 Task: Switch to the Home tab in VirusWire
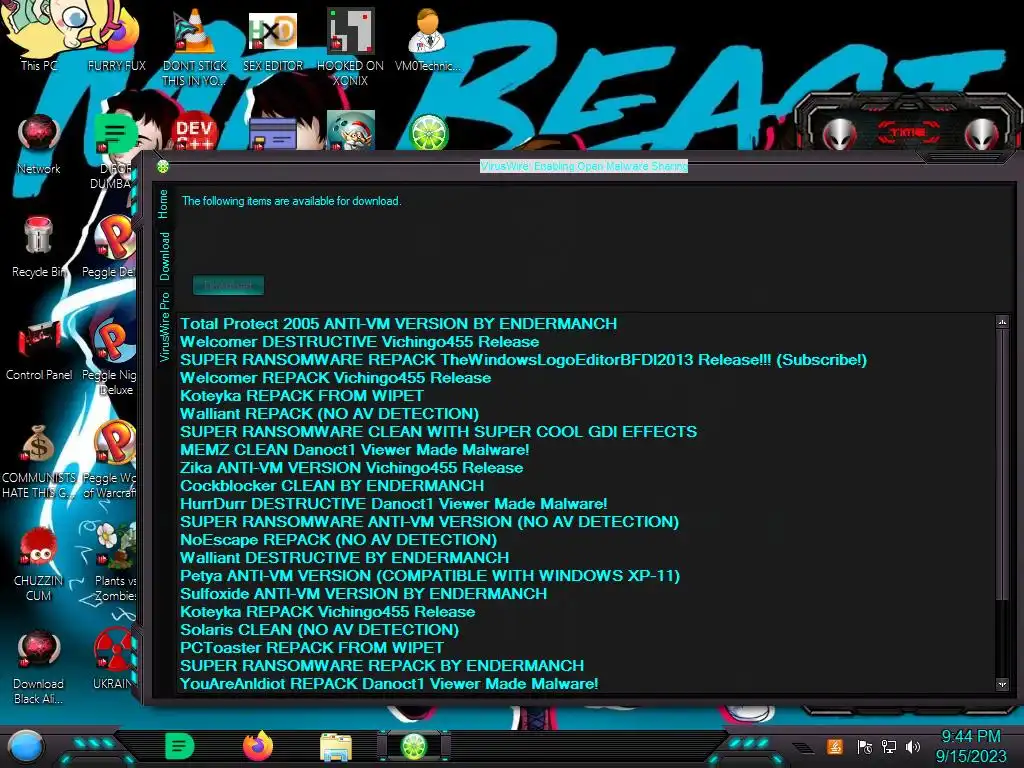click(163, 204)
